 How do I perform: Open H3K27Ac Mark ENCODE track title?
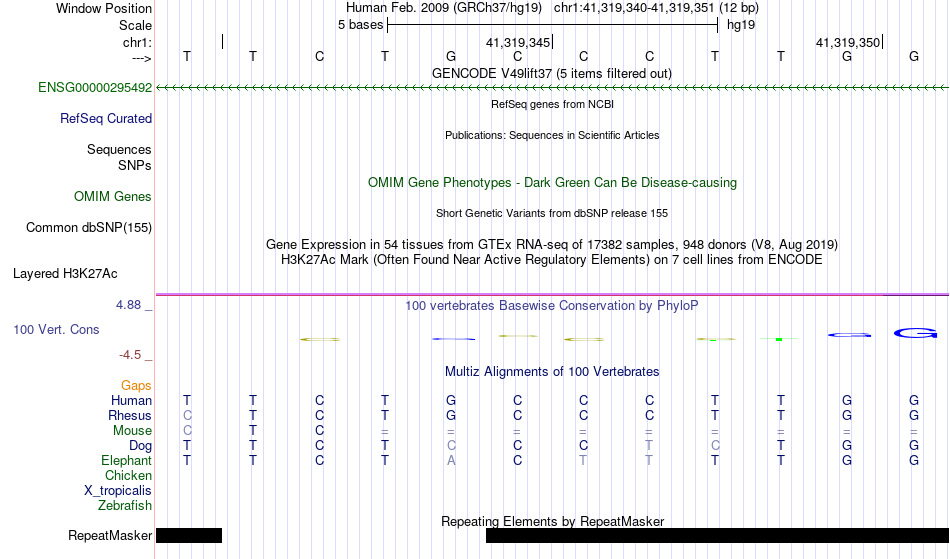(x=551, y=260)
